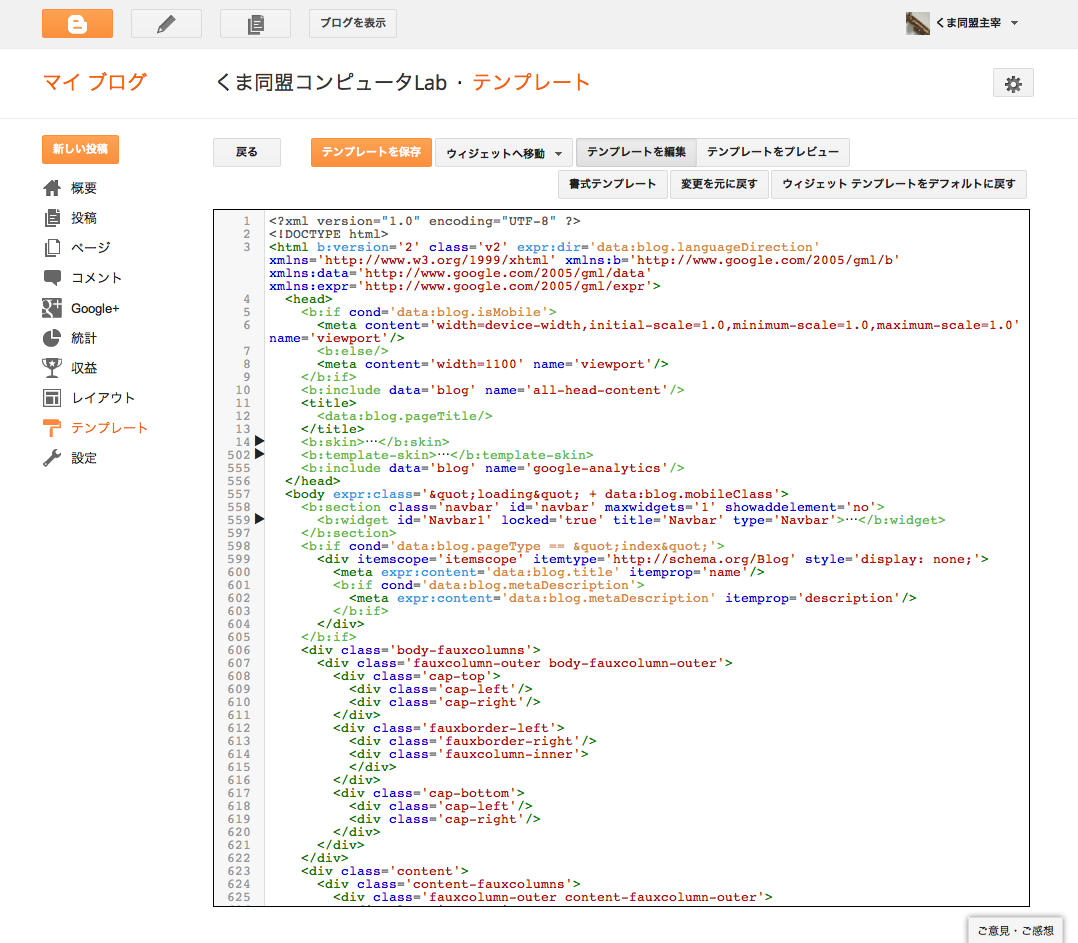
Task: Click <div class='content'> on line 623
Action: pos(384,872)
